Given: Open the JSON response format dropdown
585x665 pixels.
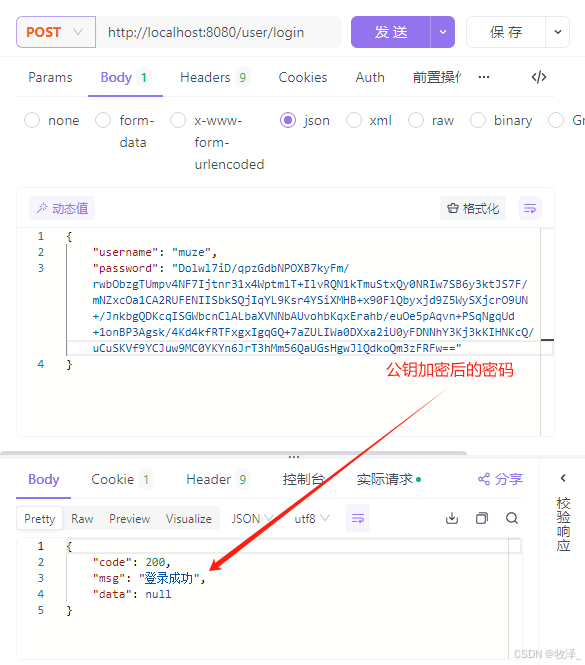Looking at the screenshot, I should point(252,518).
